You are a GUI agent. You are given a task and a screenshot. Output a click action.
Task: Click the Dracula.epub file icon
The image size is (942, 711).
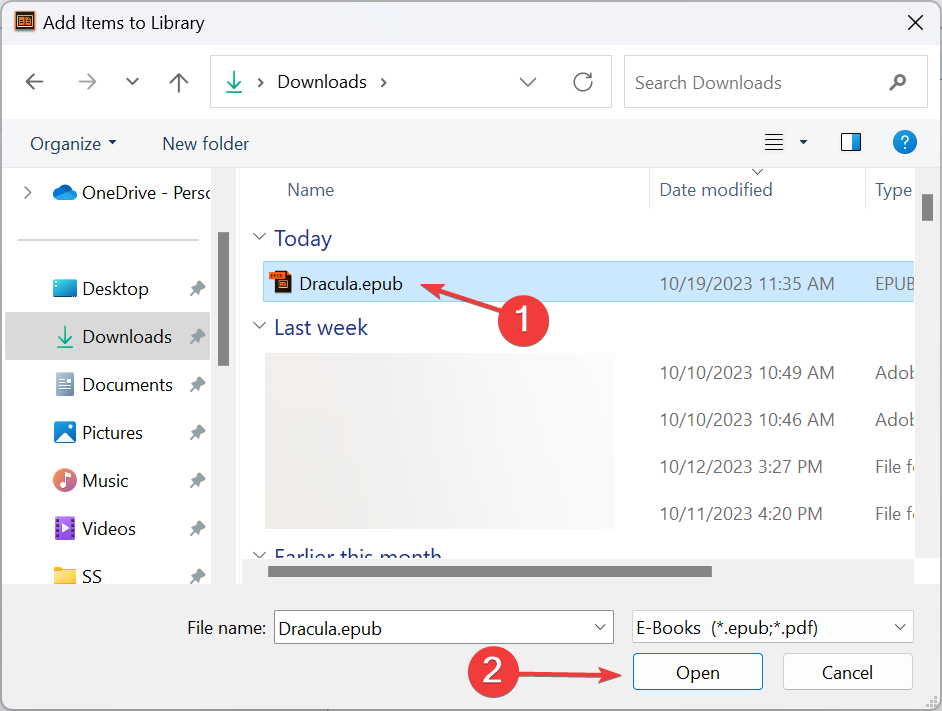pos(281,282)
